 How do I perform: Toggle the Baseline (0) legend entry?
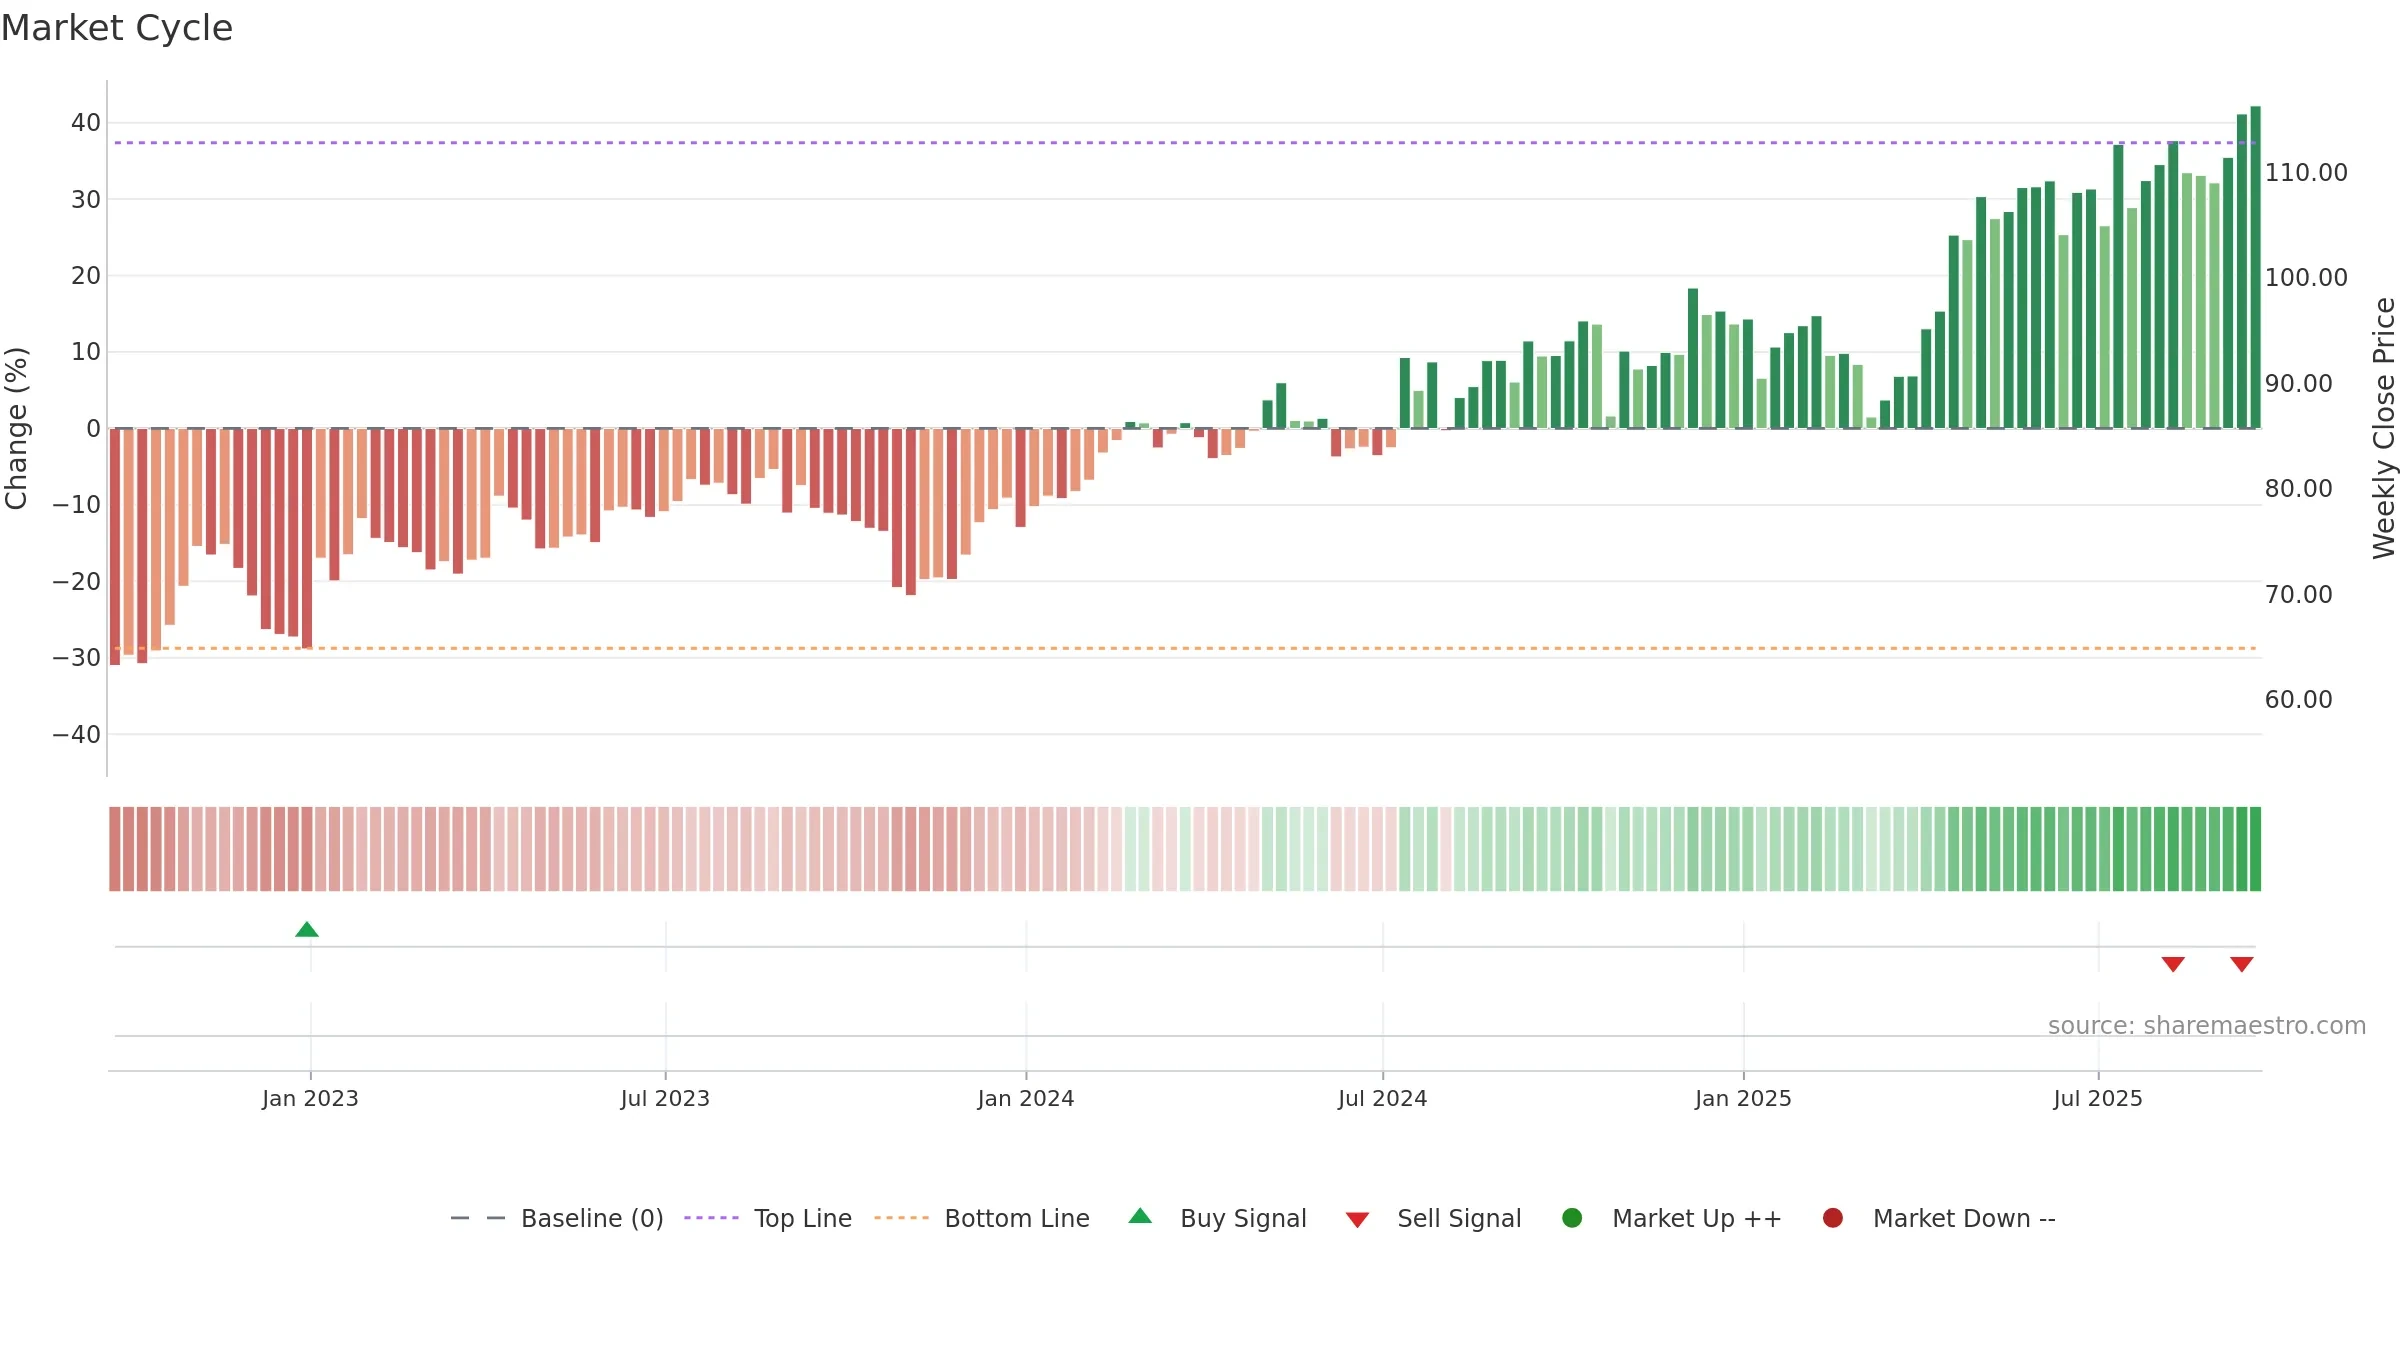(557, 1219)
